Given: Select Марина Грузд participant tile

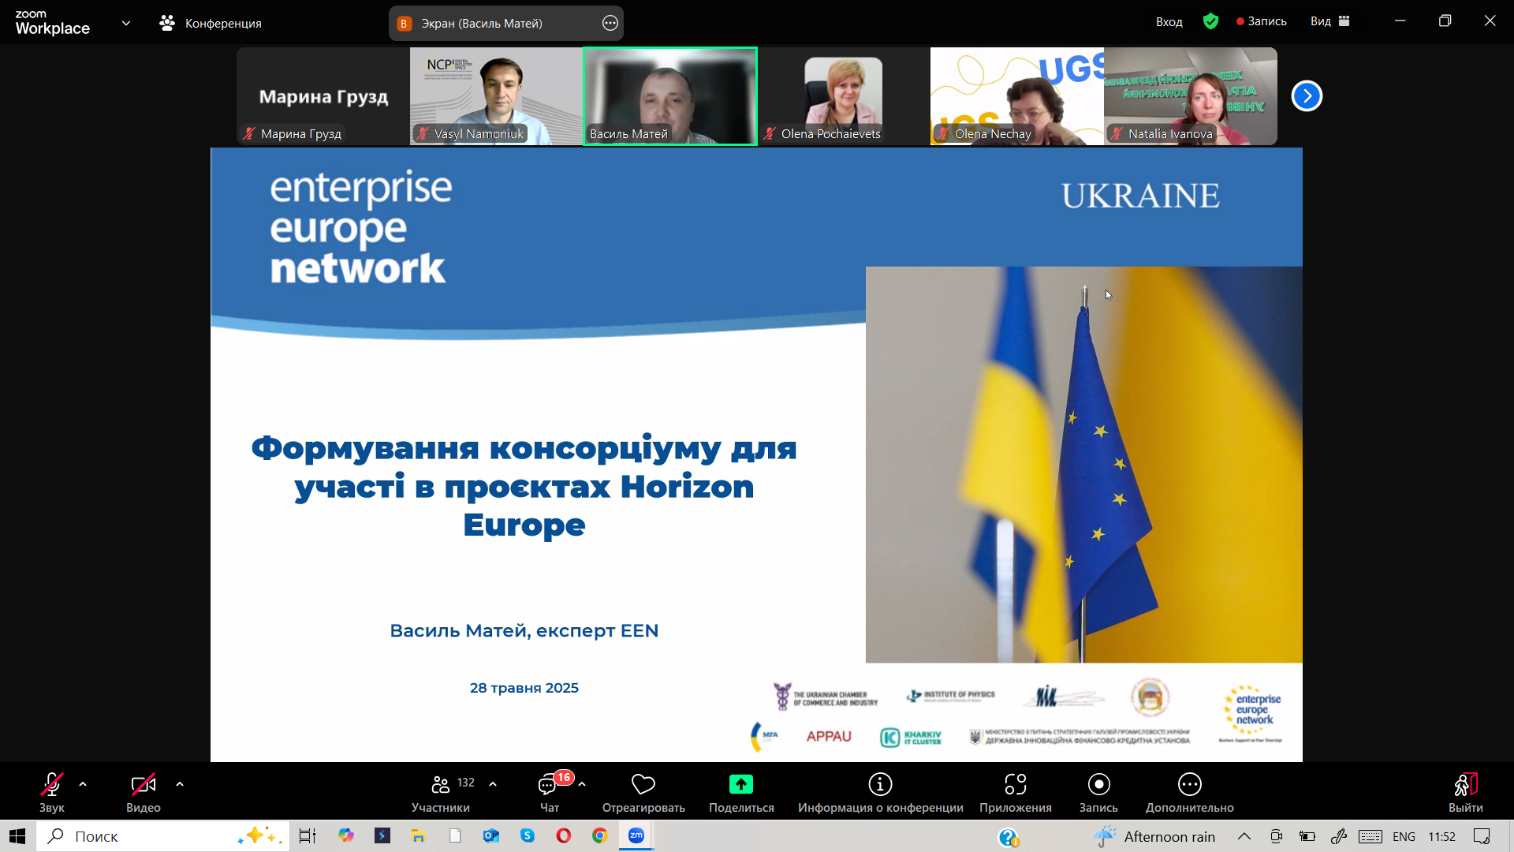Looking at the screenshot, I should click(323, 96).
